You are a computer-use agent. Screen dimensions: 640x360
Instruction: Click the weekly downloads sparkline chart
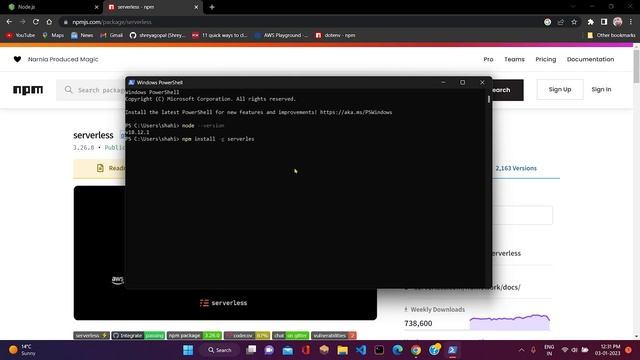(x=510, y=322)
